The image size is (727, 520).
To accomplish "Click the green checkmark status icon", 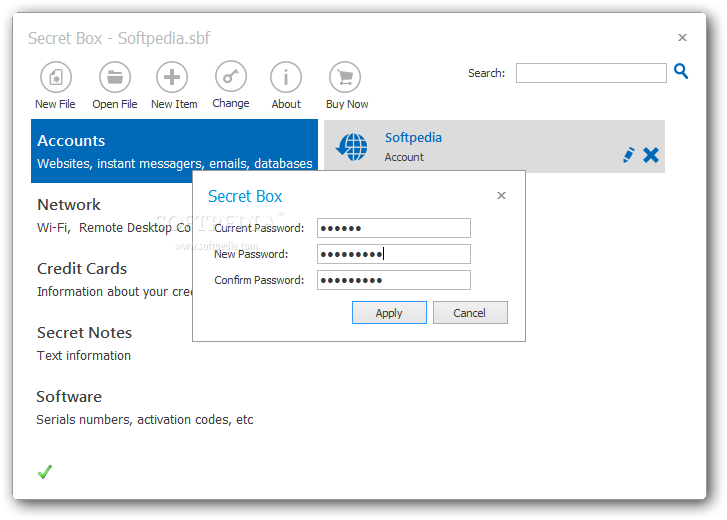I will tap(45, 472).
